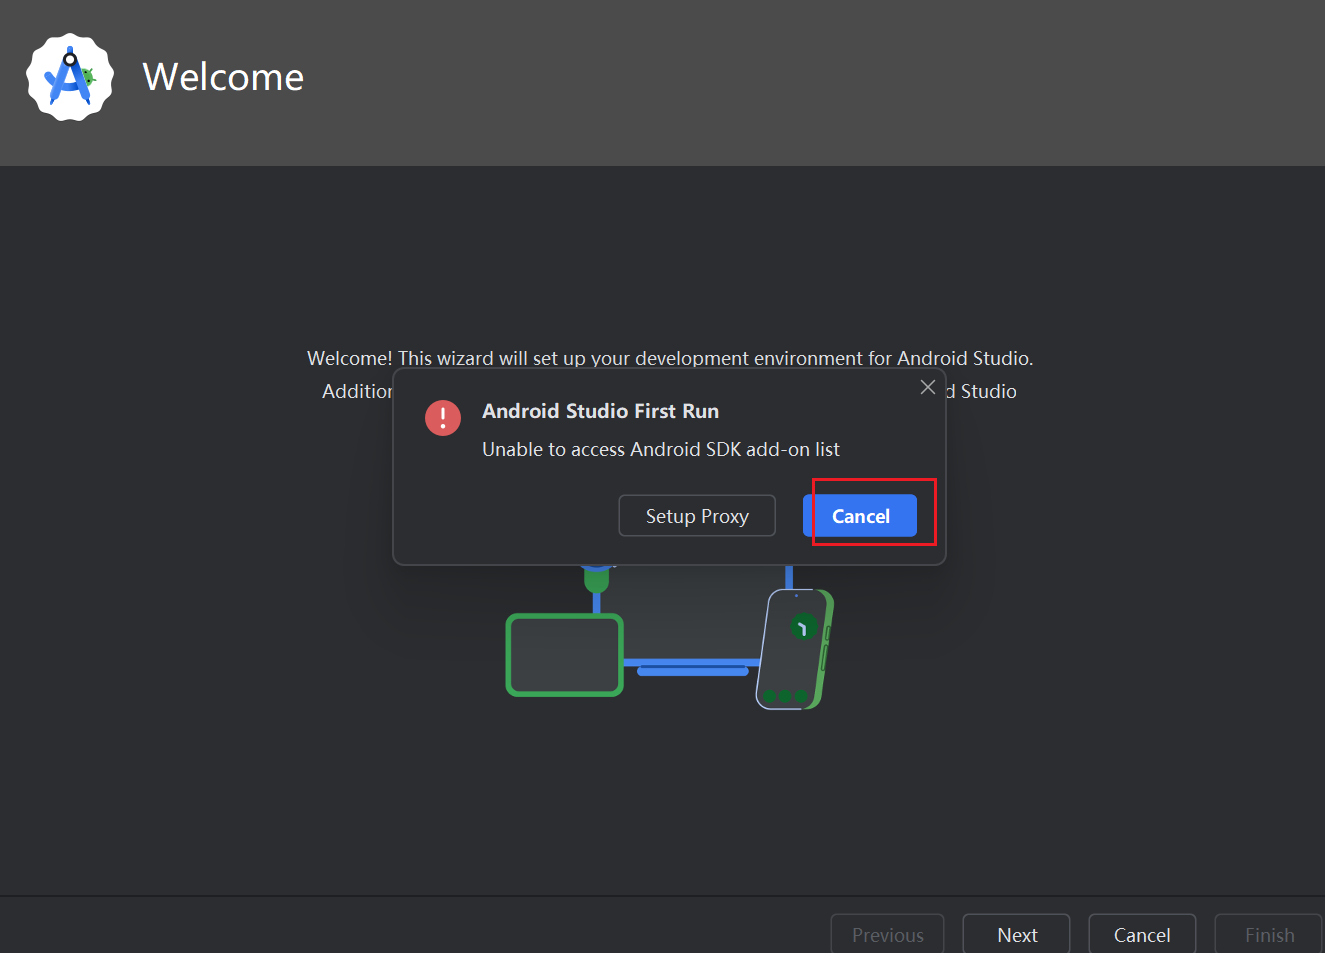Click the Welcome header text
The width and height of the screenshot is (1325, 953).
click(x=223, y=77)
